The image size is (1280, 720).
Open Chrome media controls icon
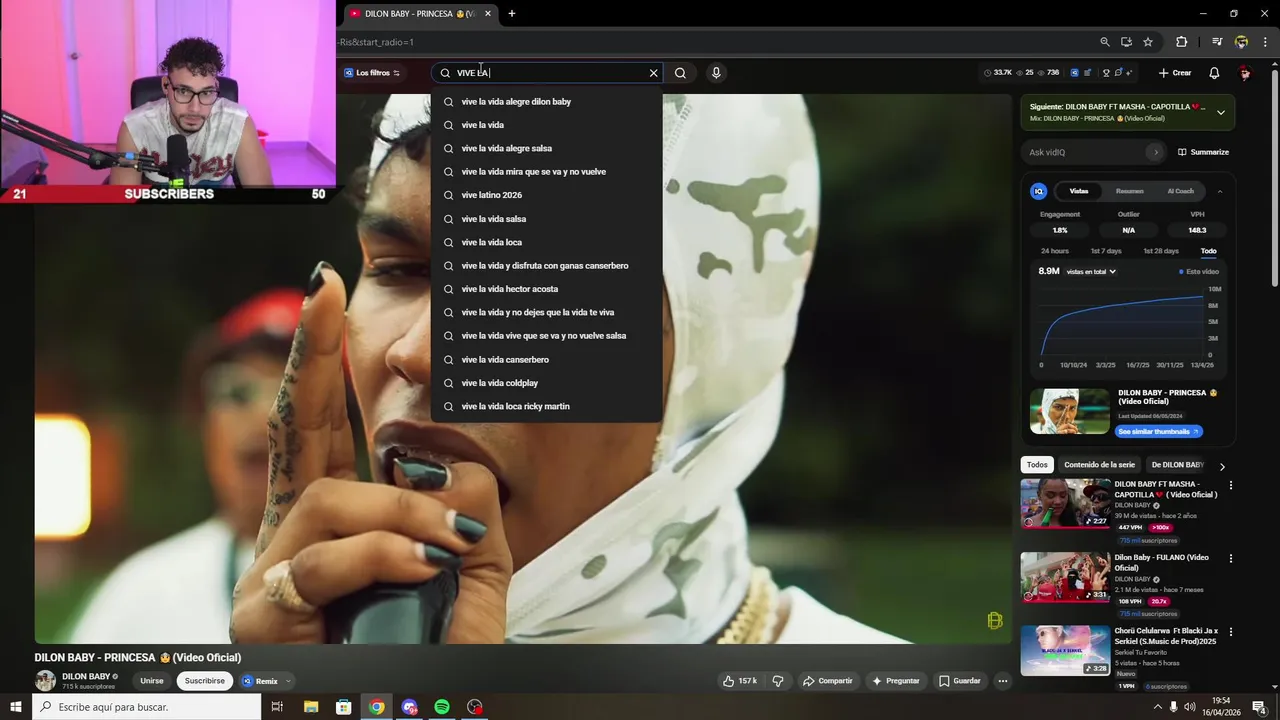1217,42
